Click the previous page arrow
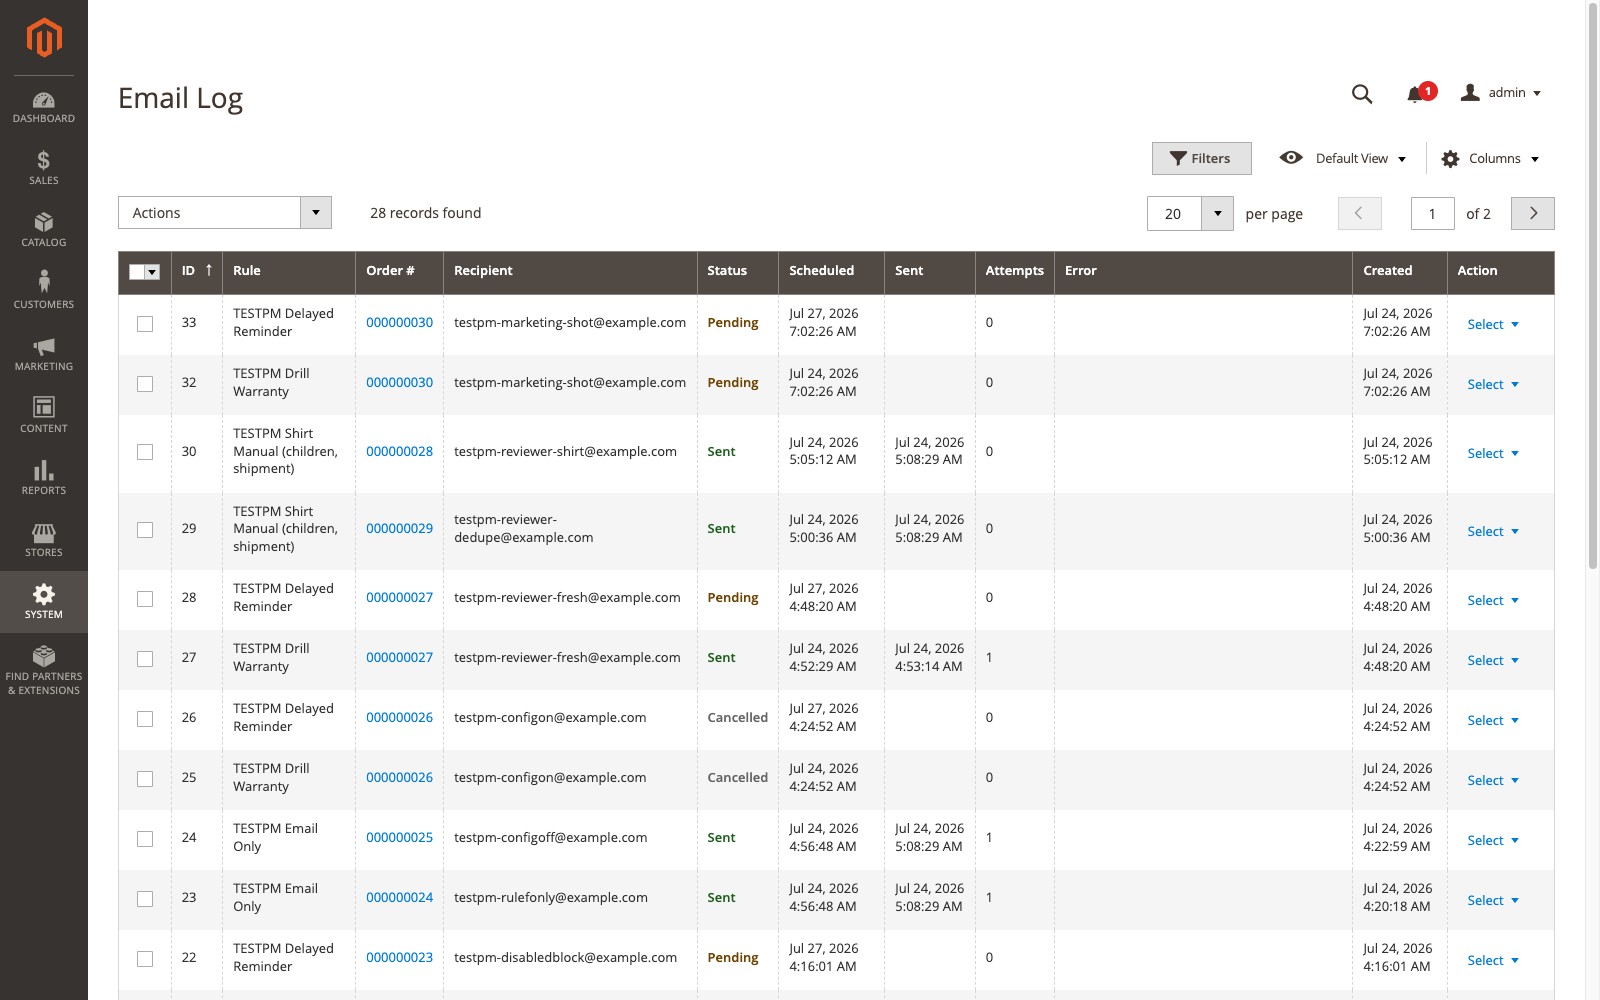 1359,213
